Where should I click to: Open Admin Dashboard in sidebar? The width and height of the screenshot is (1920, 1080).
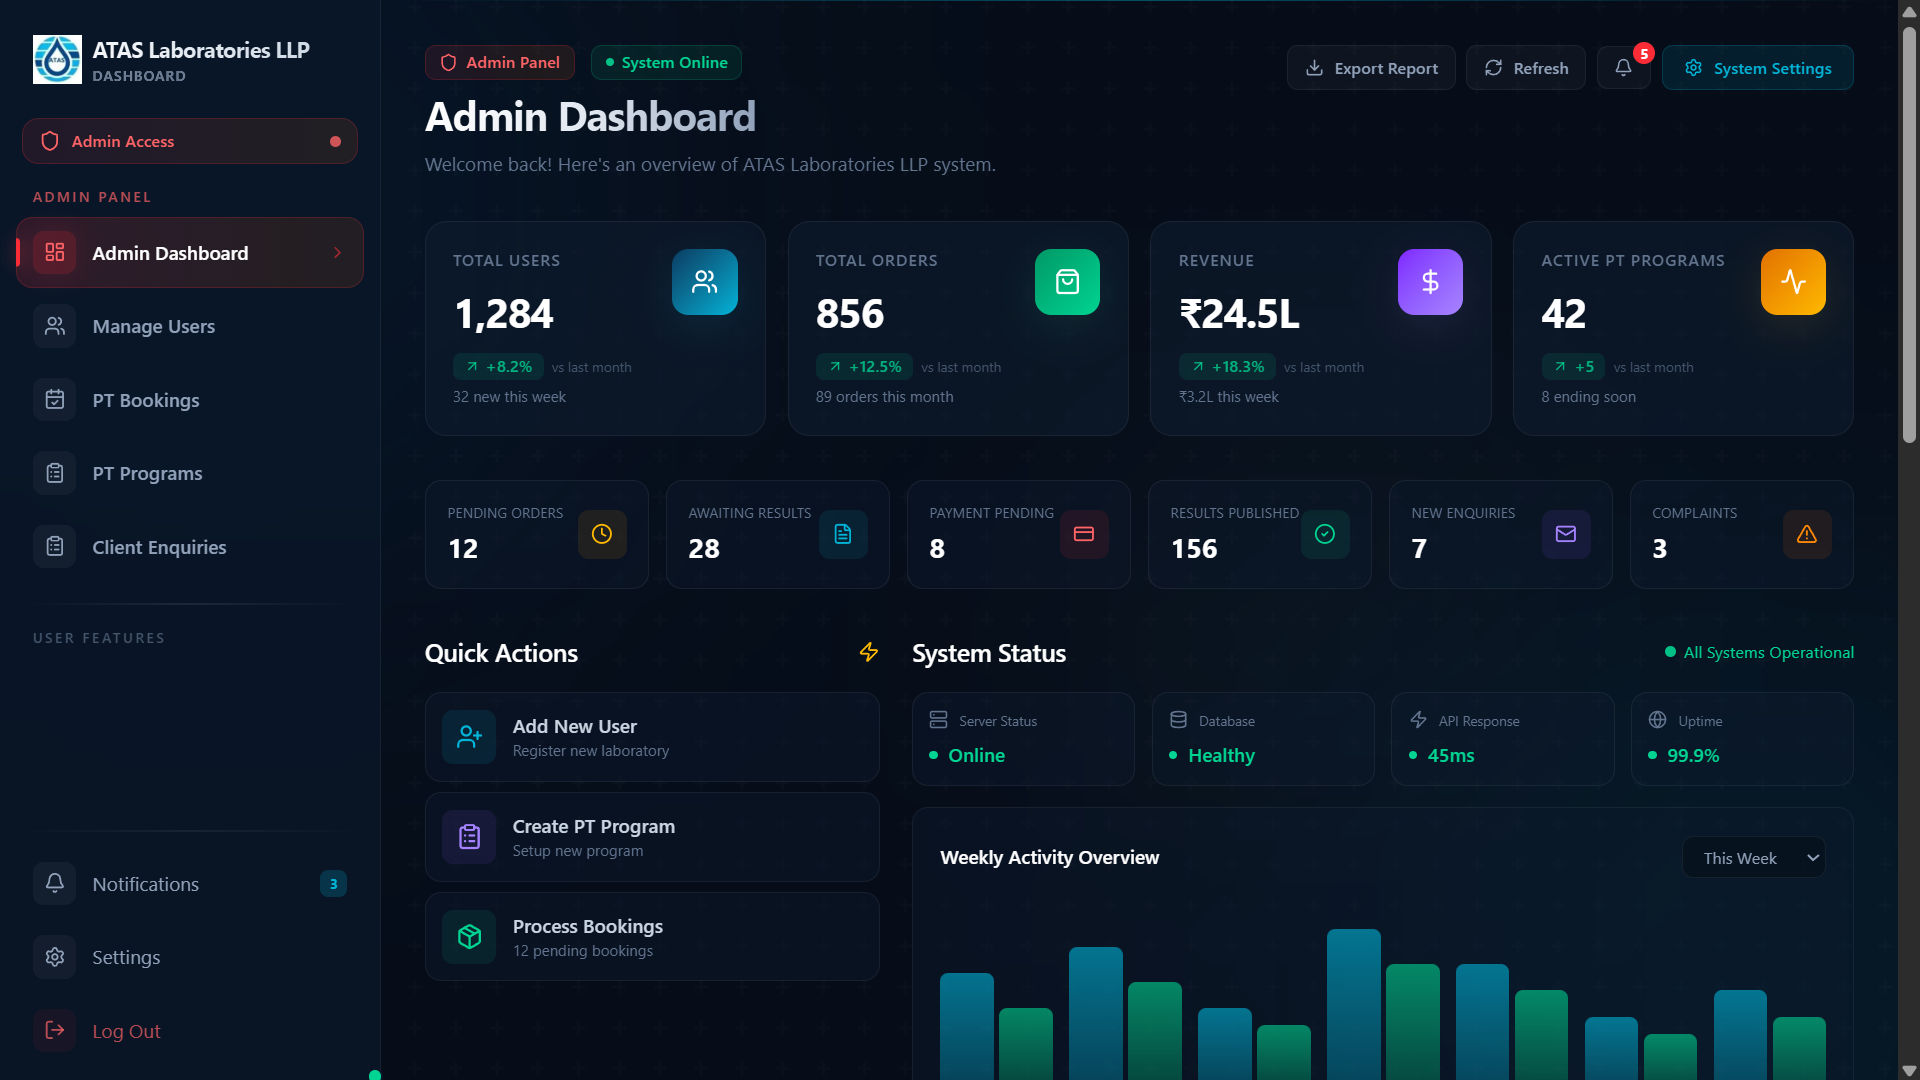(x=190, y=253)
